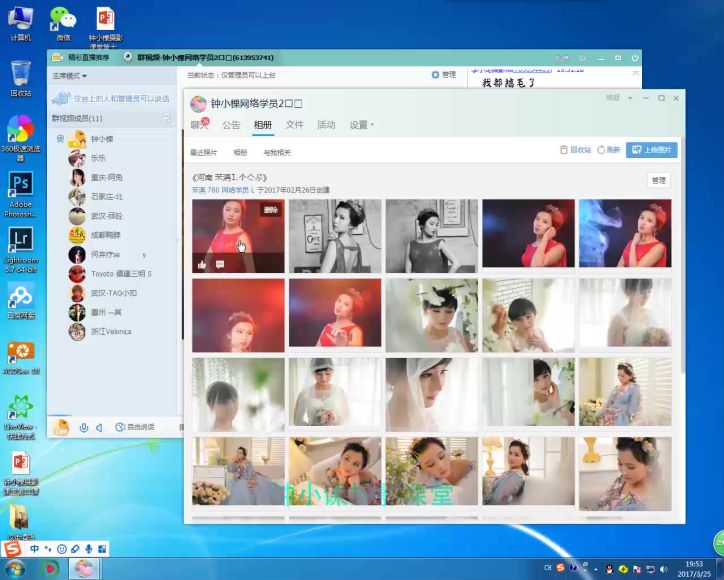
Task: Click the album creator name link
Action: coord(223,190)
